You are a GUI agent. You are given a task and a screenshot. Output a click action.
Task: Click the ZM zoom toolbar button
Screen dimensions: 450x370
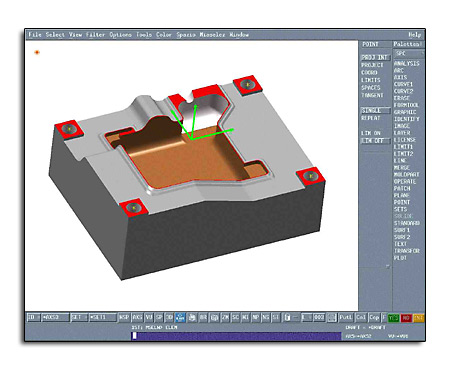[225, 318]
